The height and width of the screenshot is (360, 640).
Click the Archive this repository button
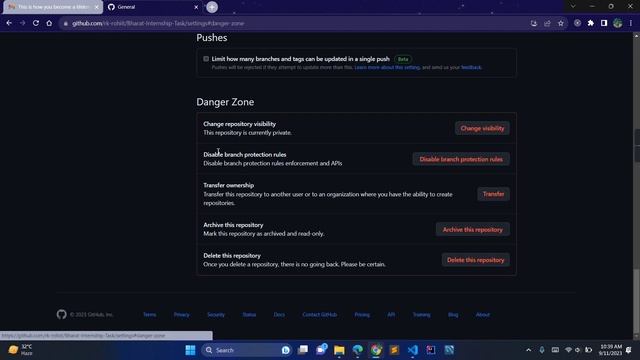[x=473, y=229]
